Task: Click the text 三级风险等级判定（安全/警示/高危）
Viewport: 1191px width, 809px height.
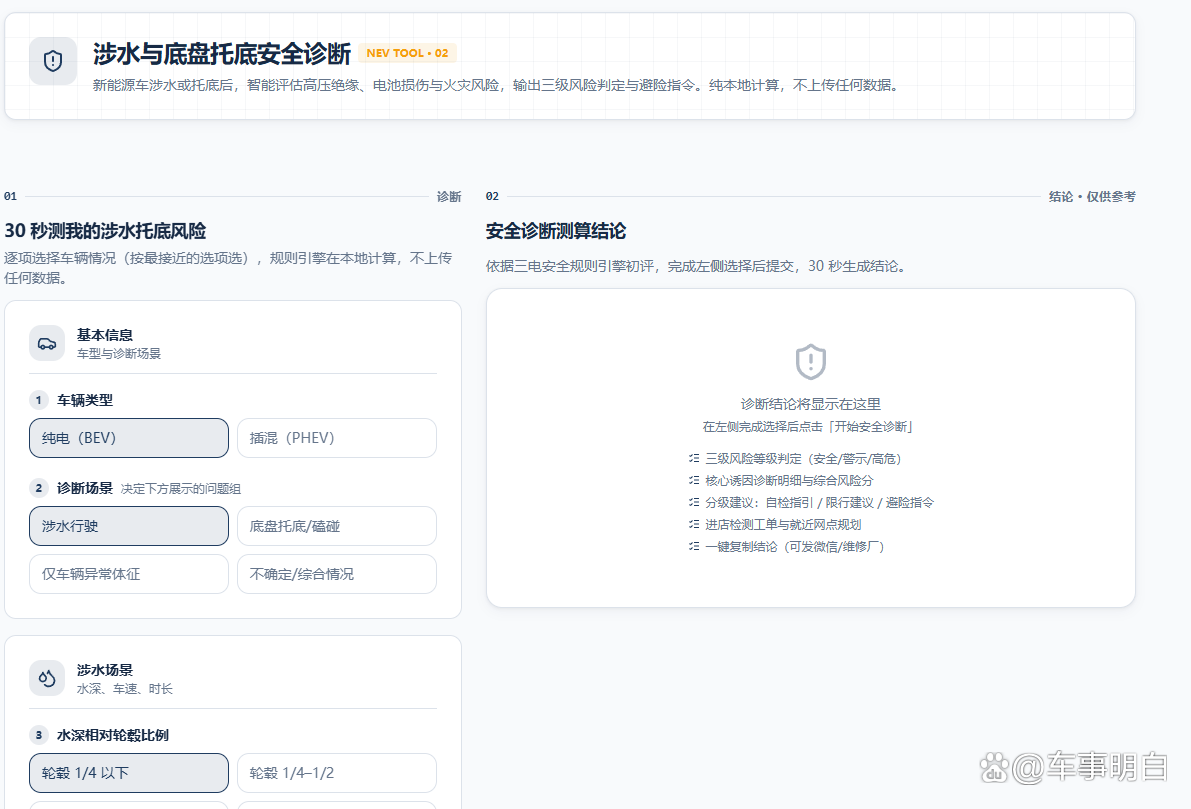Action: click(x=804, y=459)
